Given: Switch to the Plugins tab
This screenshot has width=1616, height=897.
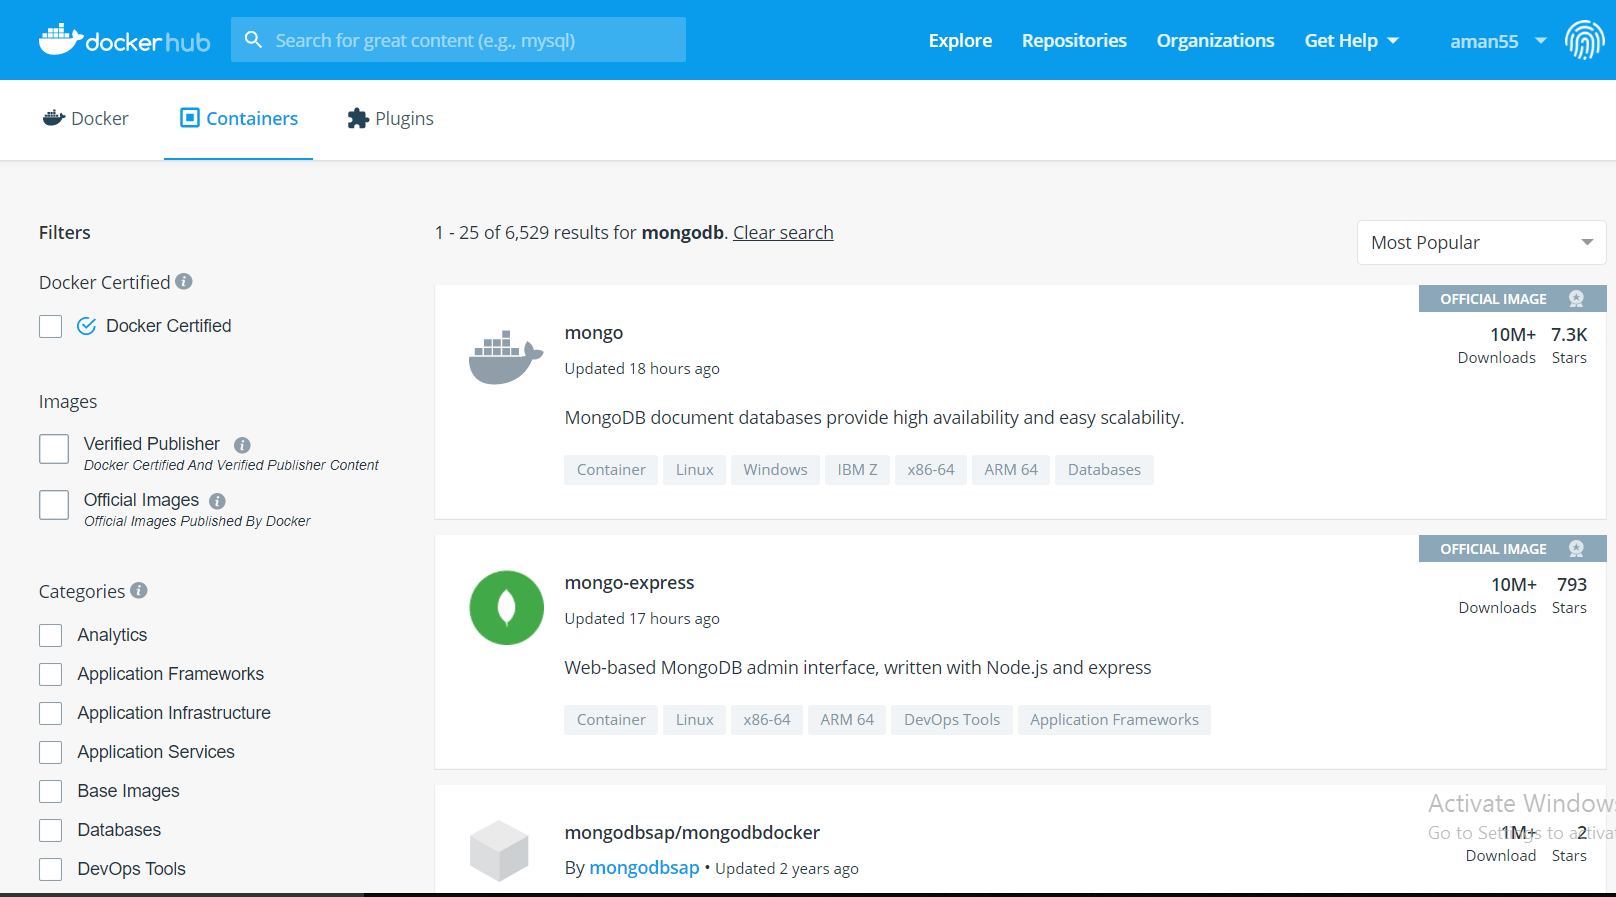Looking at the screenshot, I should (x=390, y=119).
